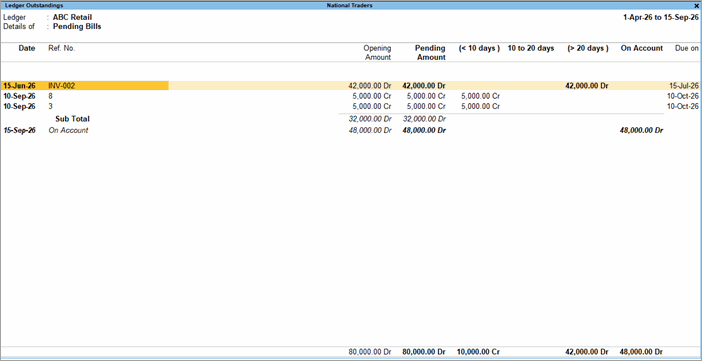702x361 pixels.
Task: Click the Ref. No. column header
Action: [62, 48]
